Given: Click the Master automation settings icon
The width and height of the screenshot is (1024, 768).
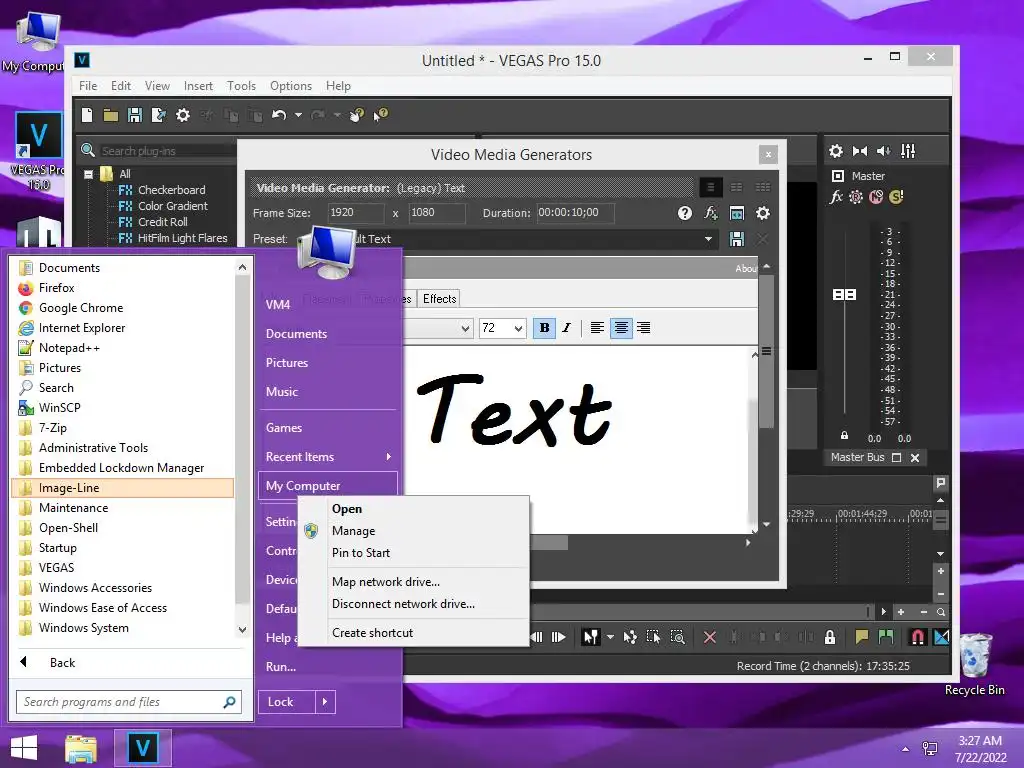Looking at the screenshot, I should [856, 197].
